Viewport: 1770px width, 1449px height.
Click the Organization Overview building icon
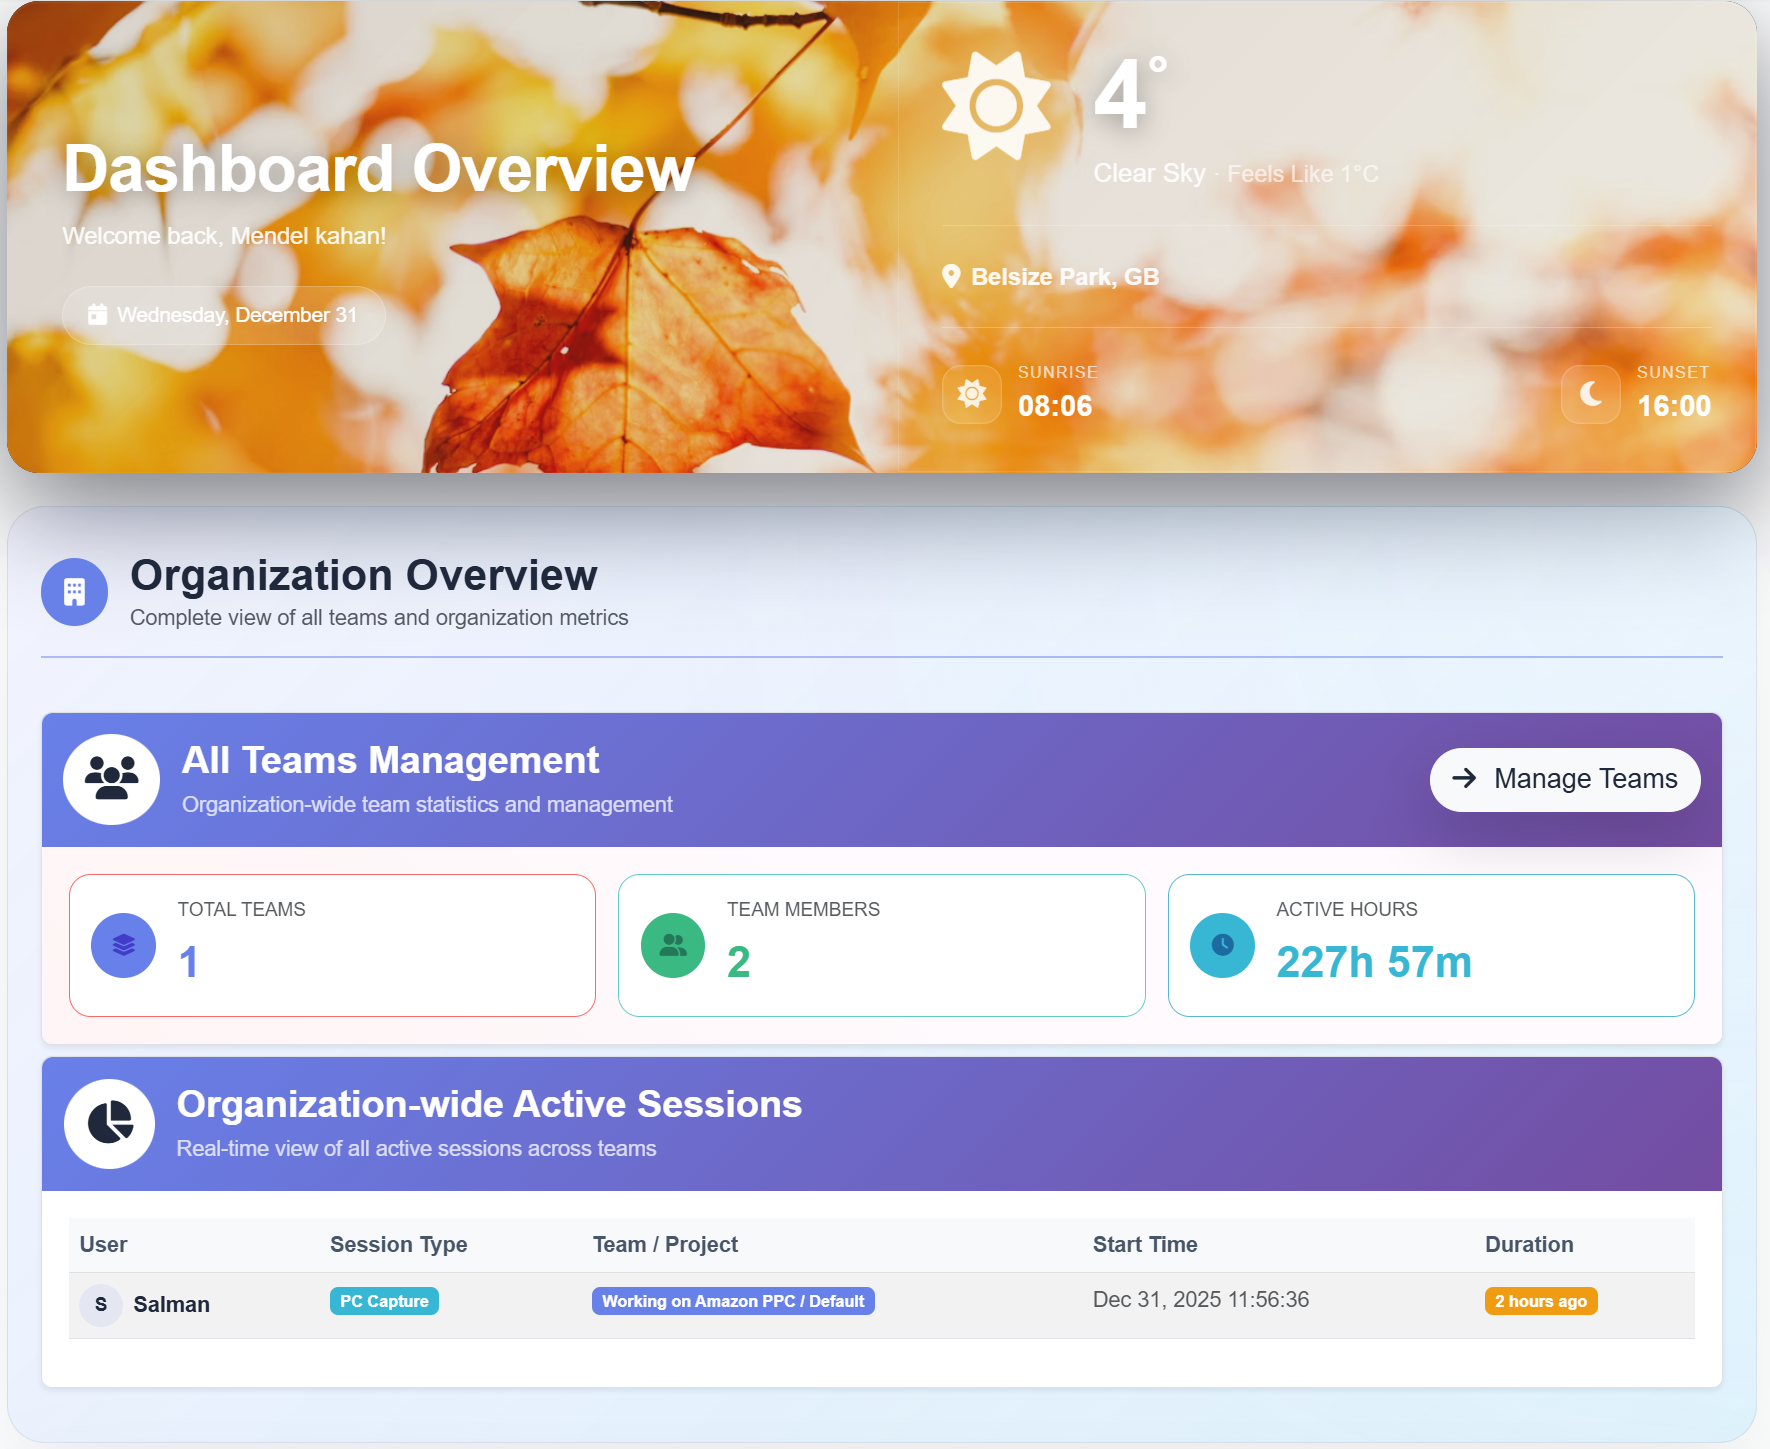pos(74,592)
